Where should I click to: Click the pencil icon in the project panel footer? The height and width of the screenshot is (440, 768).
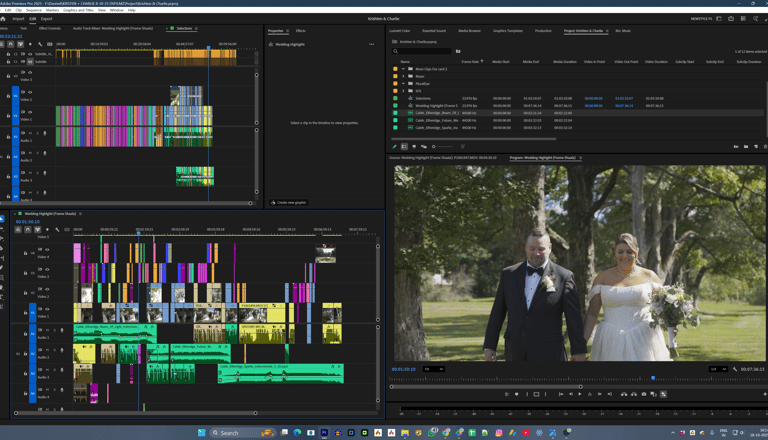pos(394,146)
